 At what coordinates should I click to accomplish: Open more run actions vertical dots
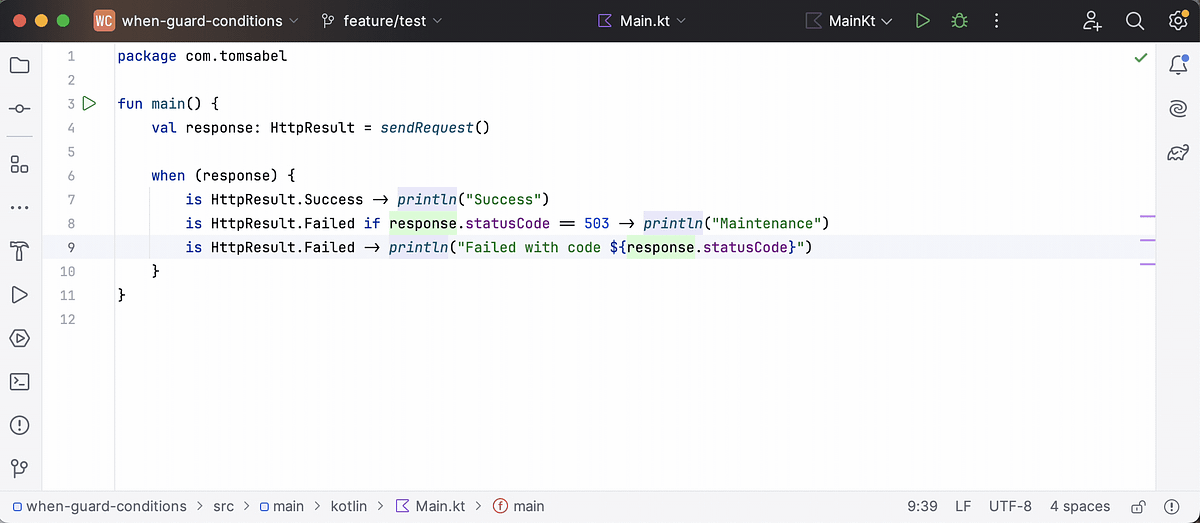[996, 20]
